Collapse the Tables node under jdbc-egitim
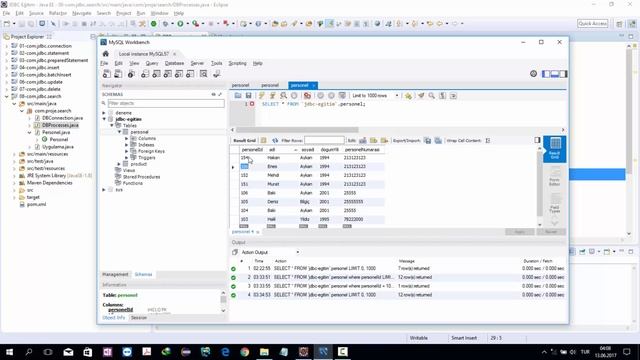This screenshot has width=640, height=360. coord(112,126)
